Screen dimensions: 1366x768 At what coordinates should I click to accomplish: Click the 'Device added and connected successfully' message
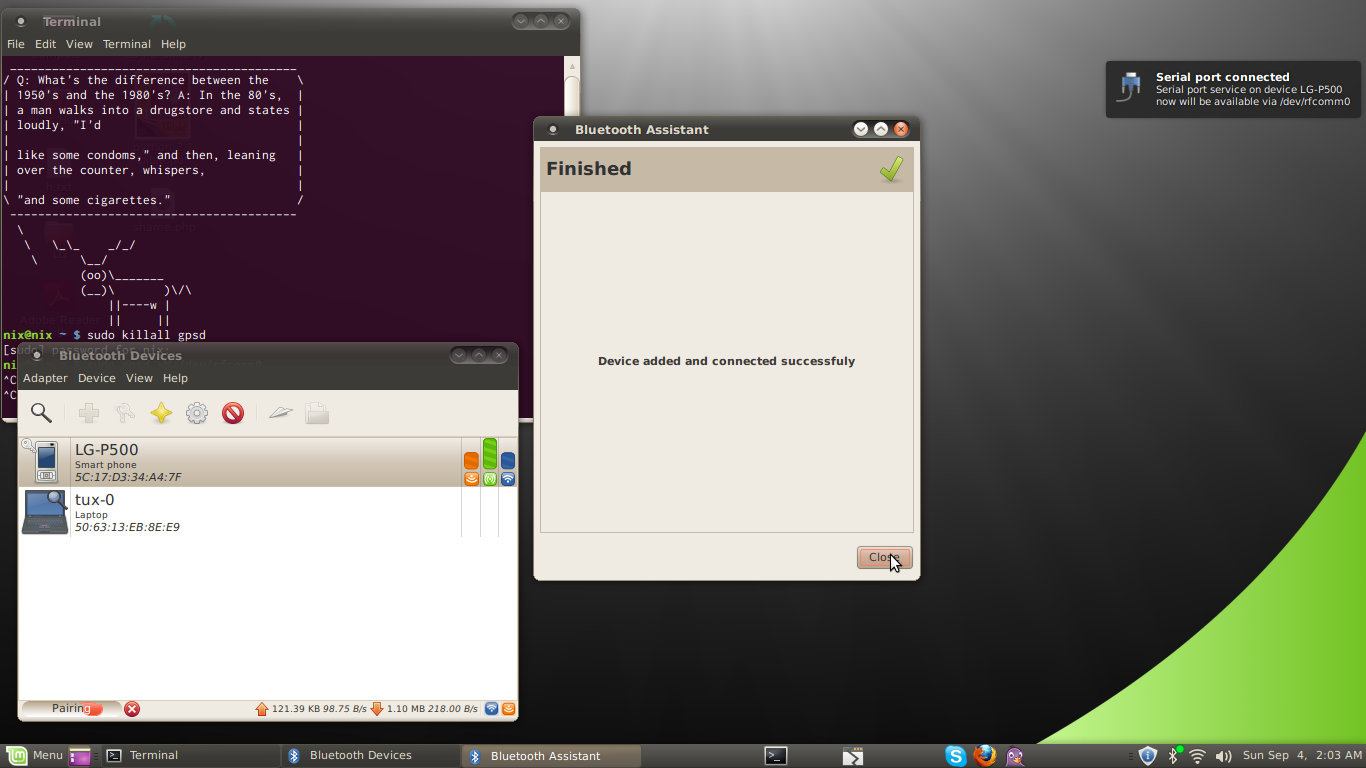tap(726, 361)
